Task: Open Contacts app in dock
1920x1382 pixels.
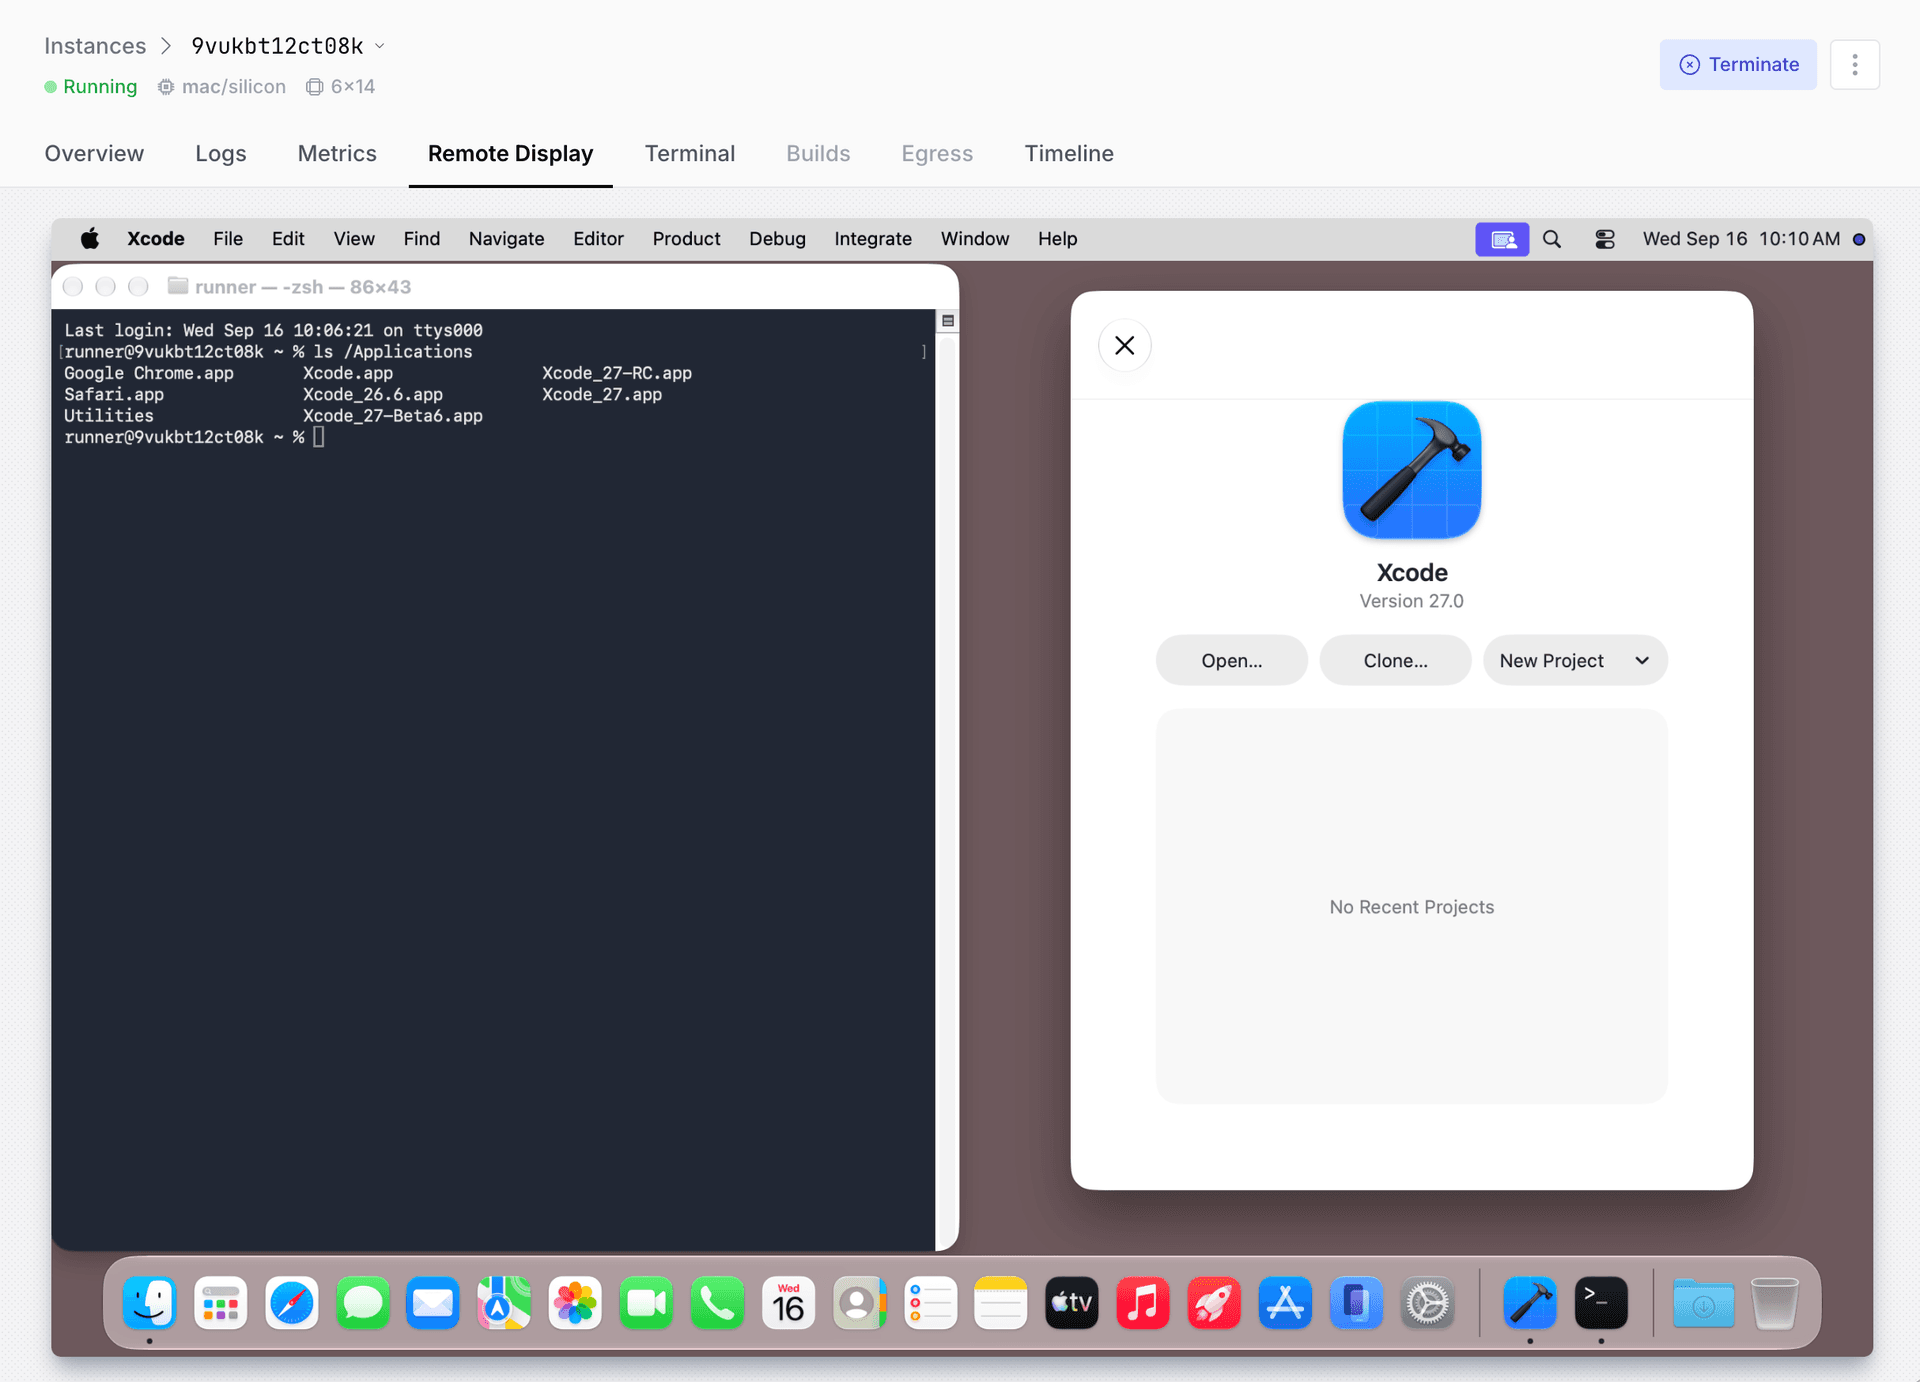Action: [x=859, y=1303]
